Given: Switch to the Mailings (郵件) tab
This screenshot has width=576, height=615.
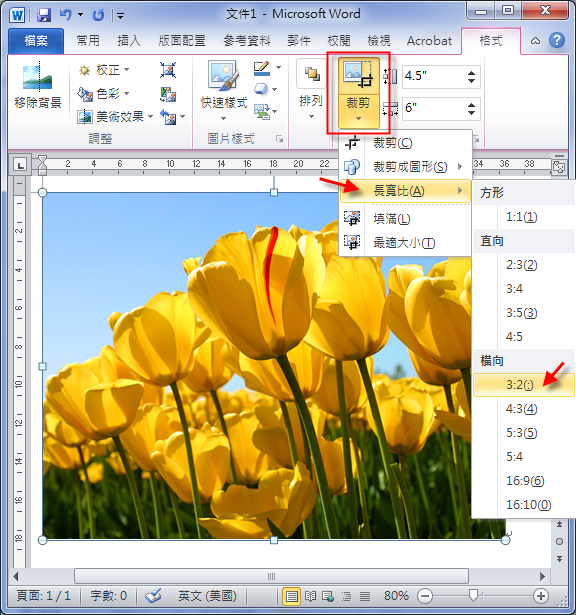Looking at the screenshot, I should click(299, 40).
